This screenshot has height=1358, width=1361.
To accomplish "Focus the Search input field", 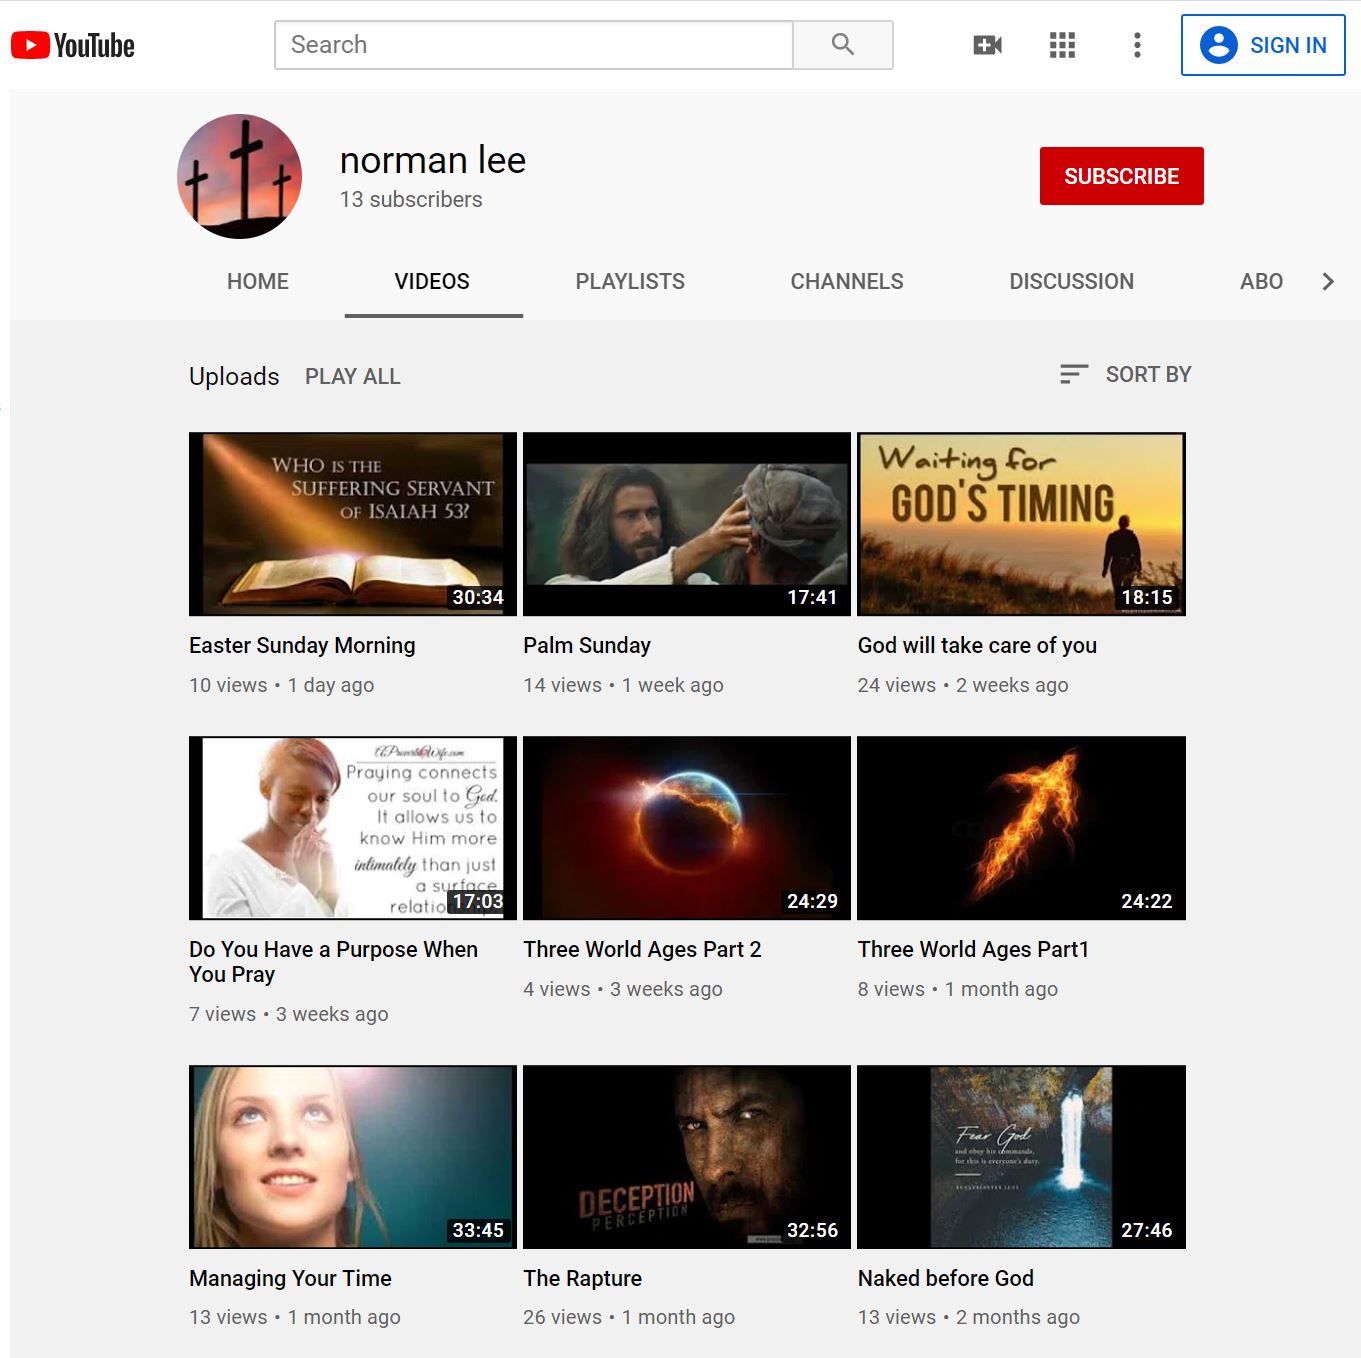I will (534, 45).
